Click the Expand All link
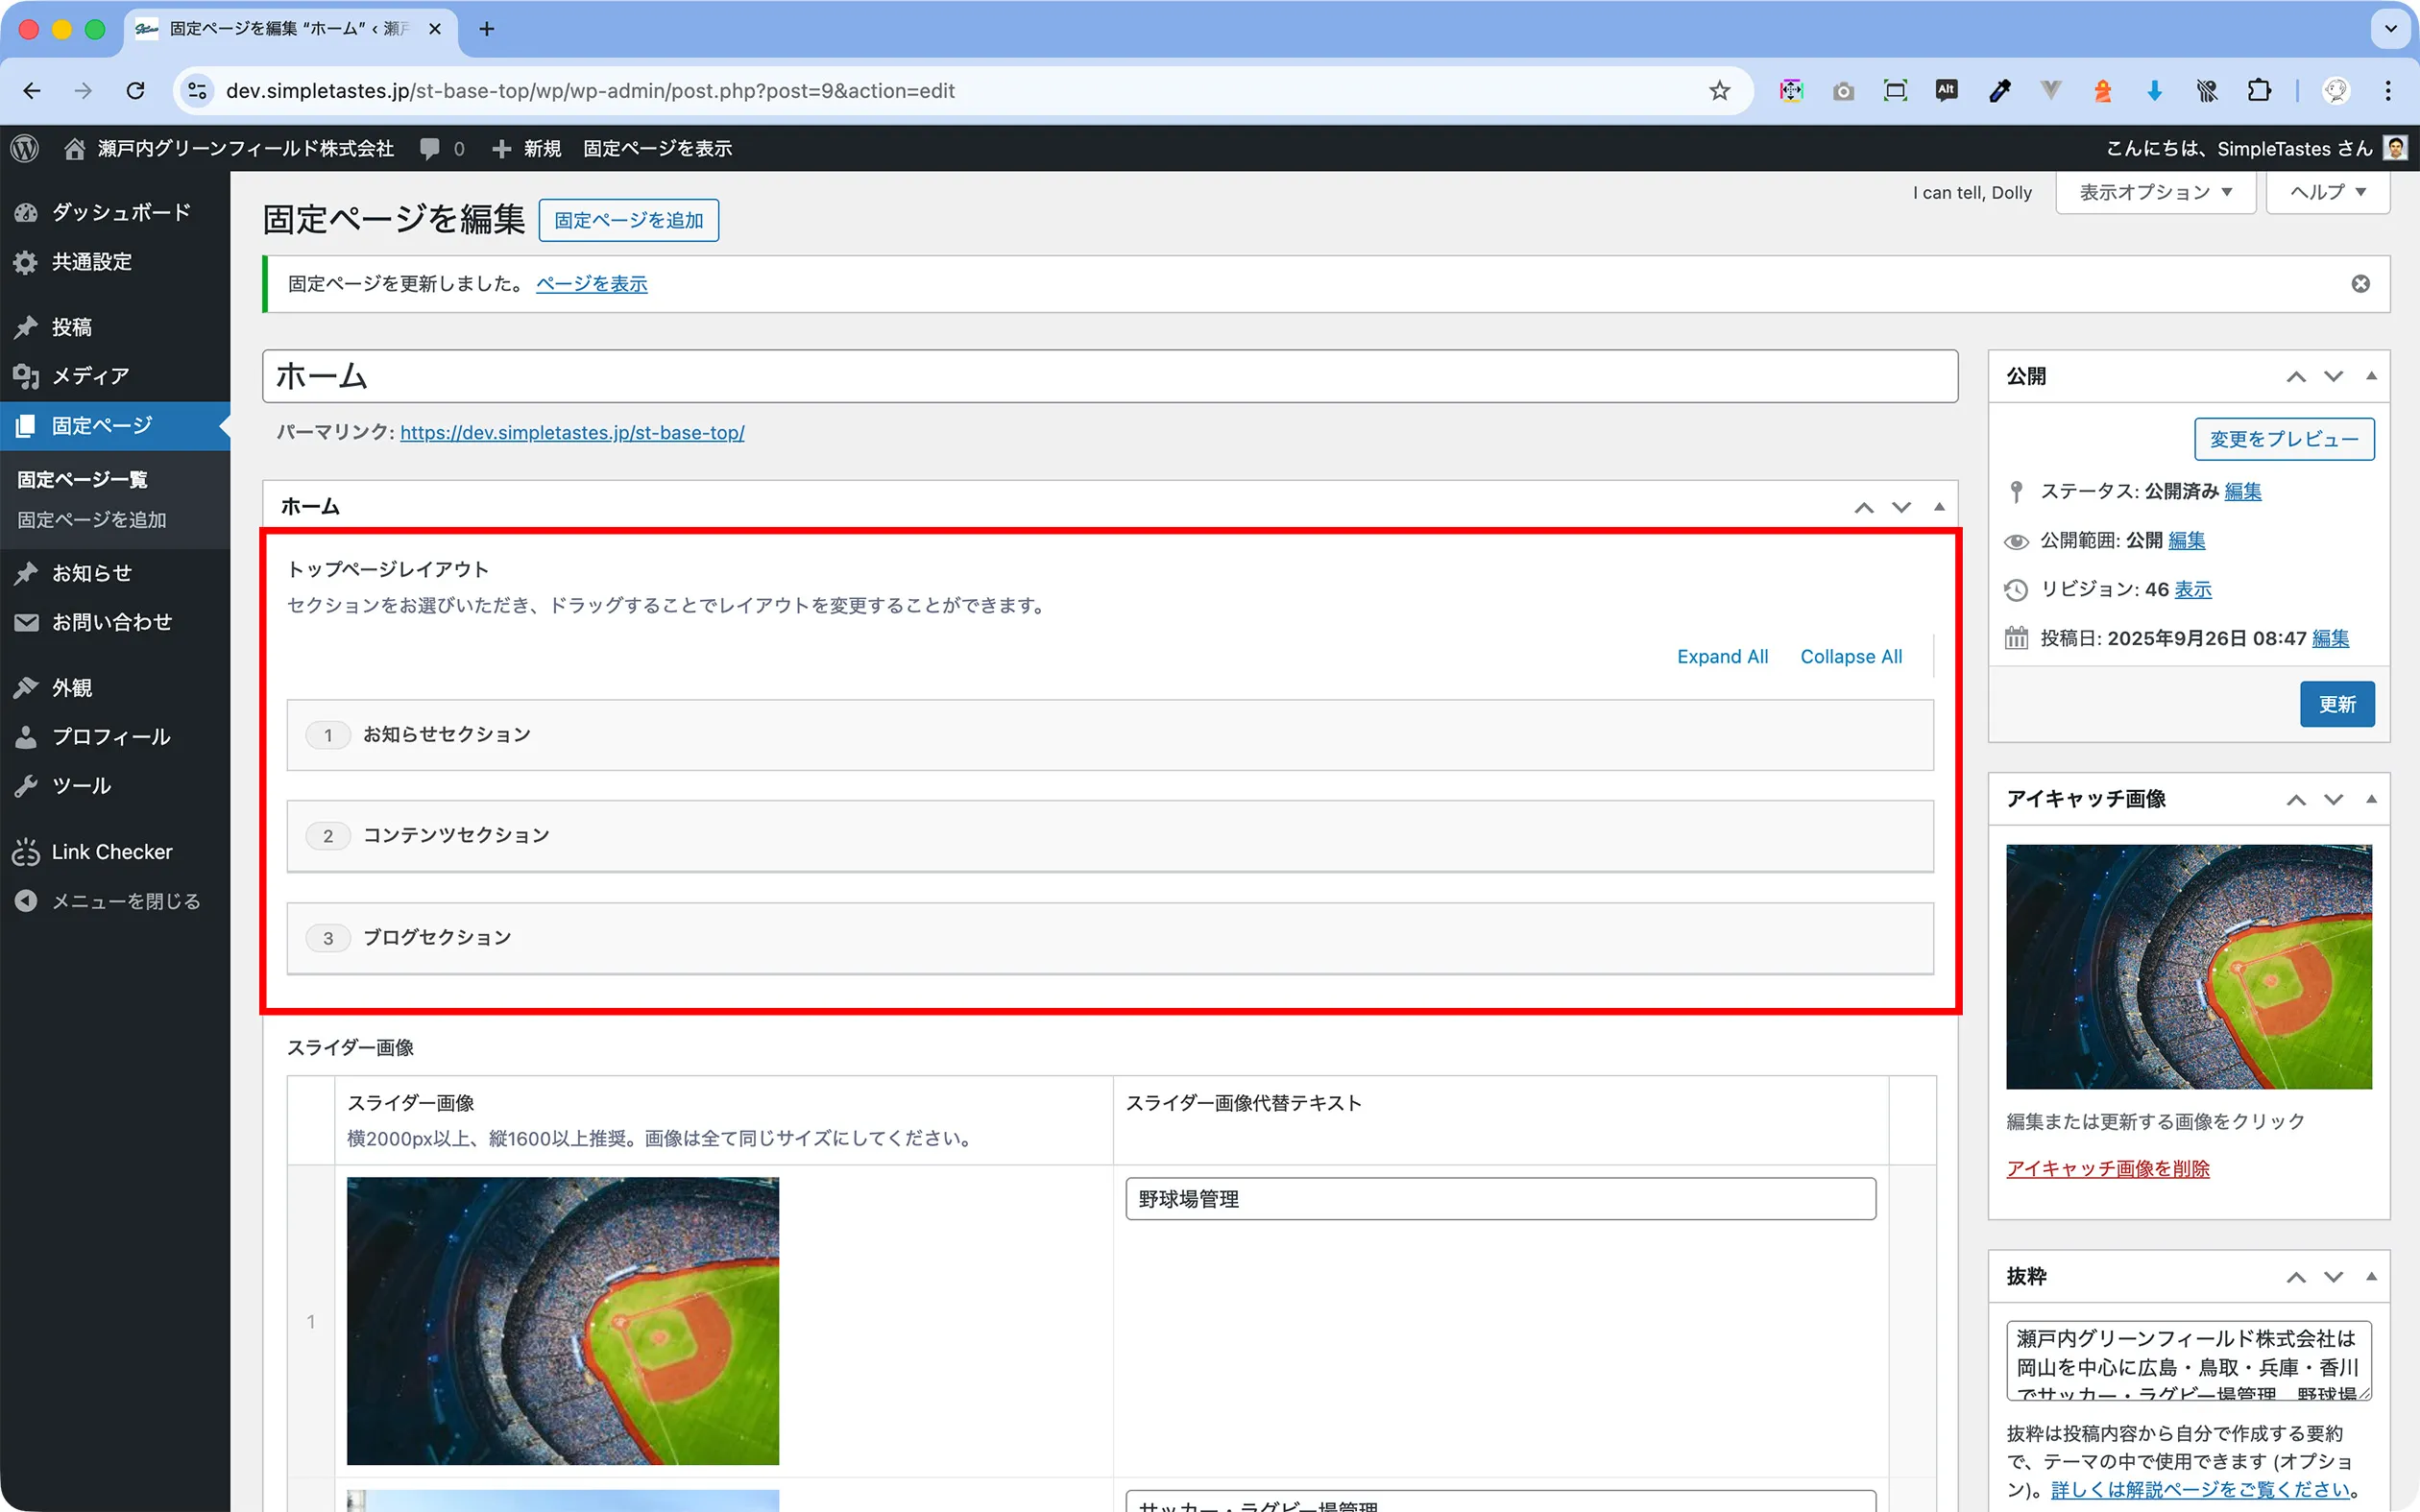 pos(1722,657)
